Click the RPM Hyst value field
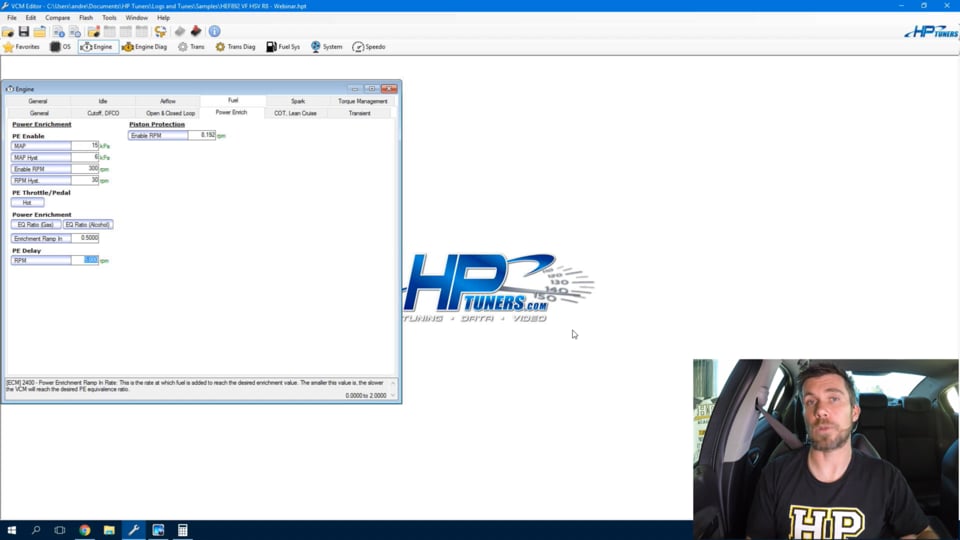Viewport: 960px width, 540px height. click(85, 181)
